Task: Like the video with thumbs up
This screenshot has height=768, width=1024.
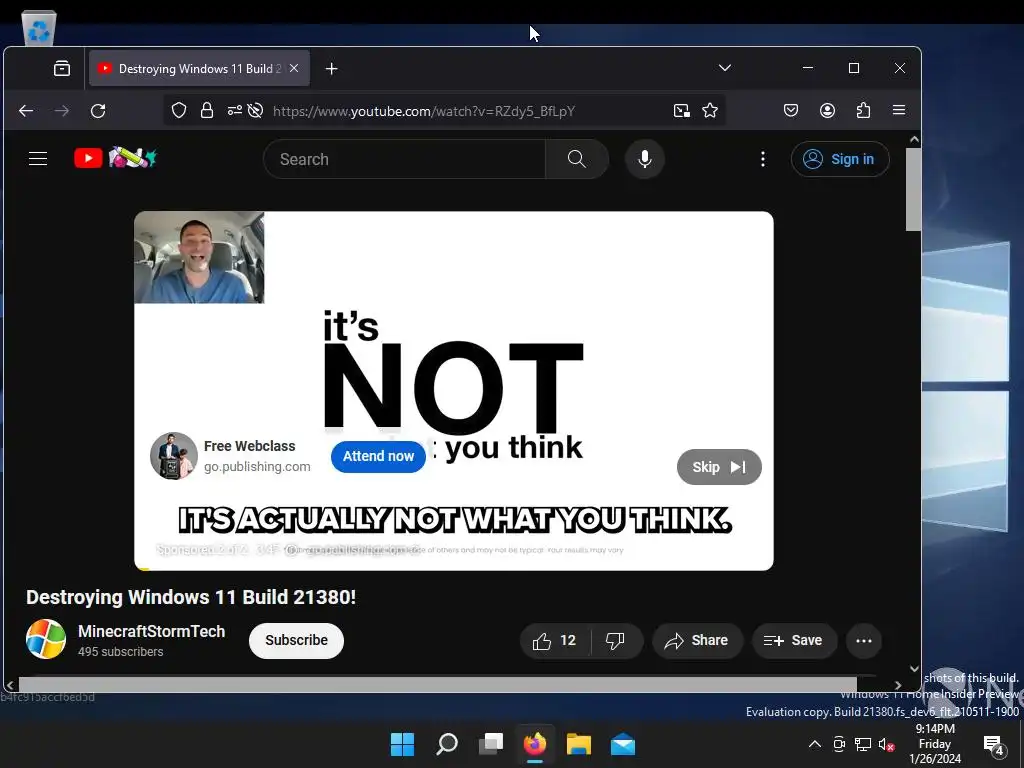Action: click(x=554, y=641)
